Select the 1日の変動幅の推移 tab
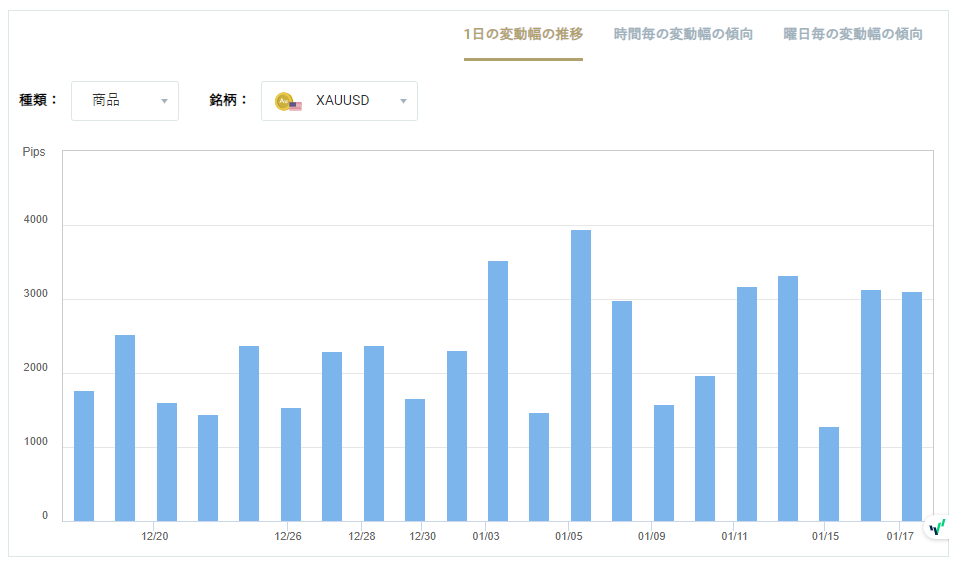This screenshot has height=562, width=962. pos(523,34)
